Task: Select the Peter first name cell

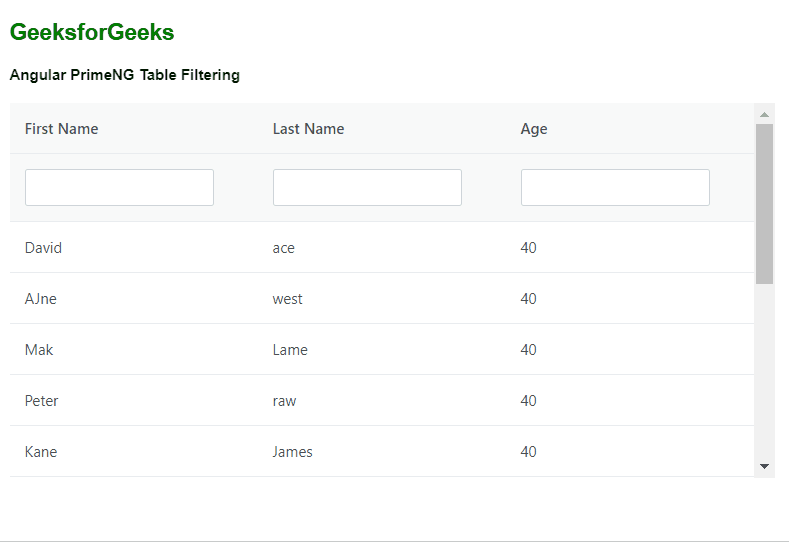Action: coord(42,401)
